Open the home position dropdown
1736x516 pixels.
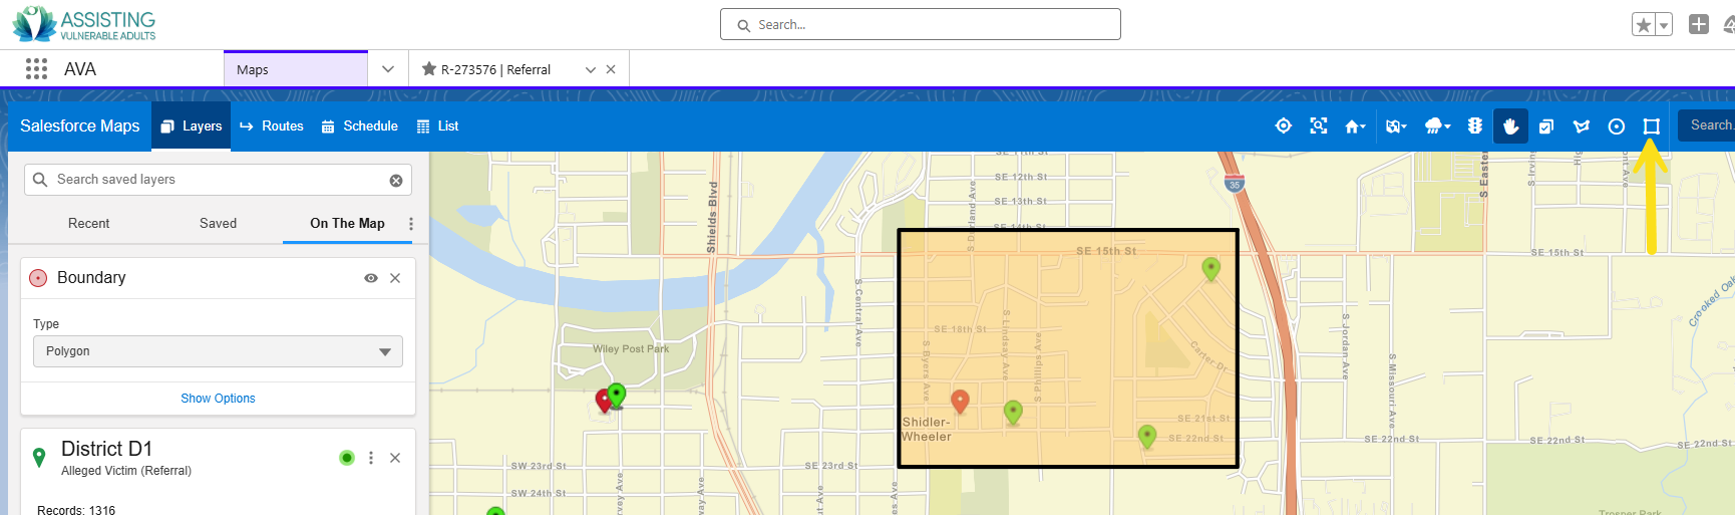click(x=1355, y=126)
